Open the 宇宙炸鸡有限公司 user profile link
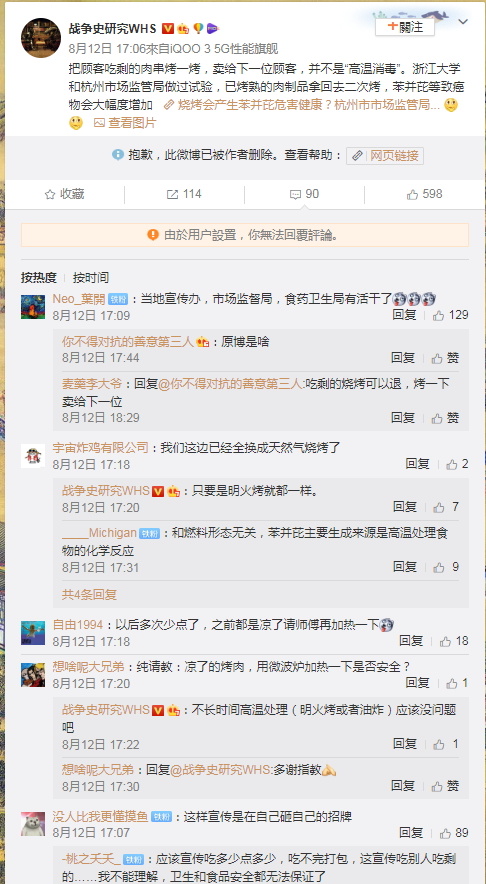Screen dimensions: 486x884 point(100,448)
